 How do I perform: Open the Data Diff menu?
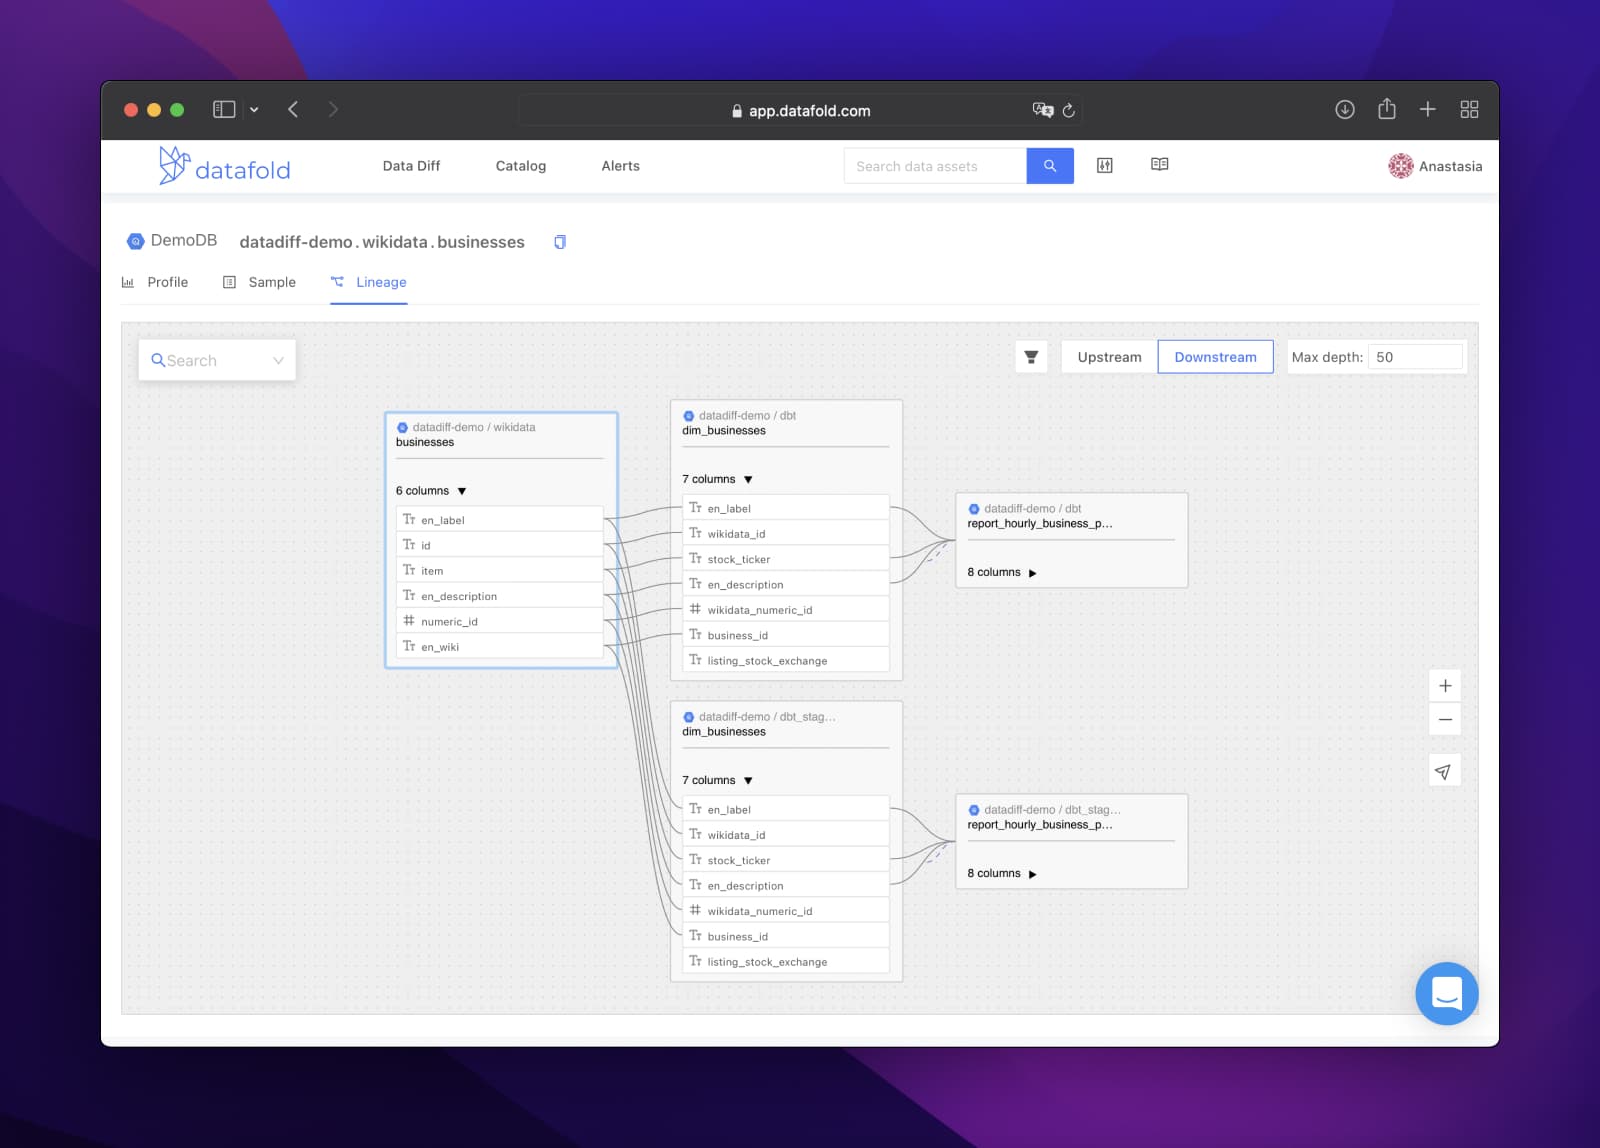click(x=411, y=166)
